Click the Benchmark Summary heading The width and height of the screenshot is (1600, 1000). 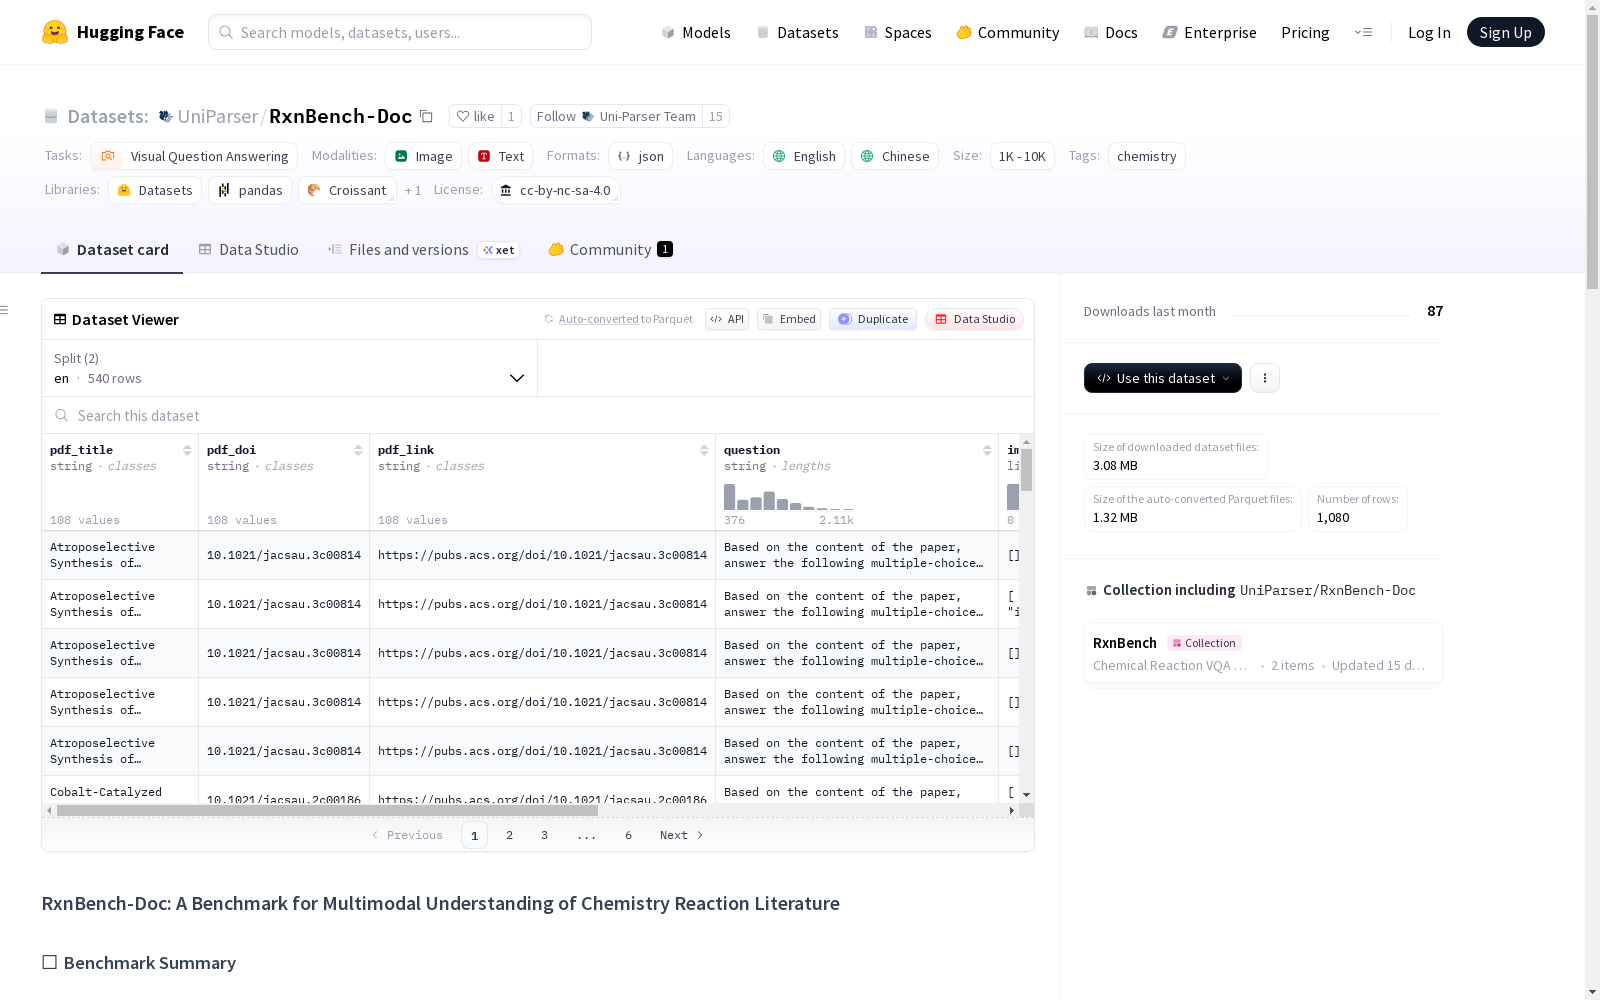(x=150, y=962)
